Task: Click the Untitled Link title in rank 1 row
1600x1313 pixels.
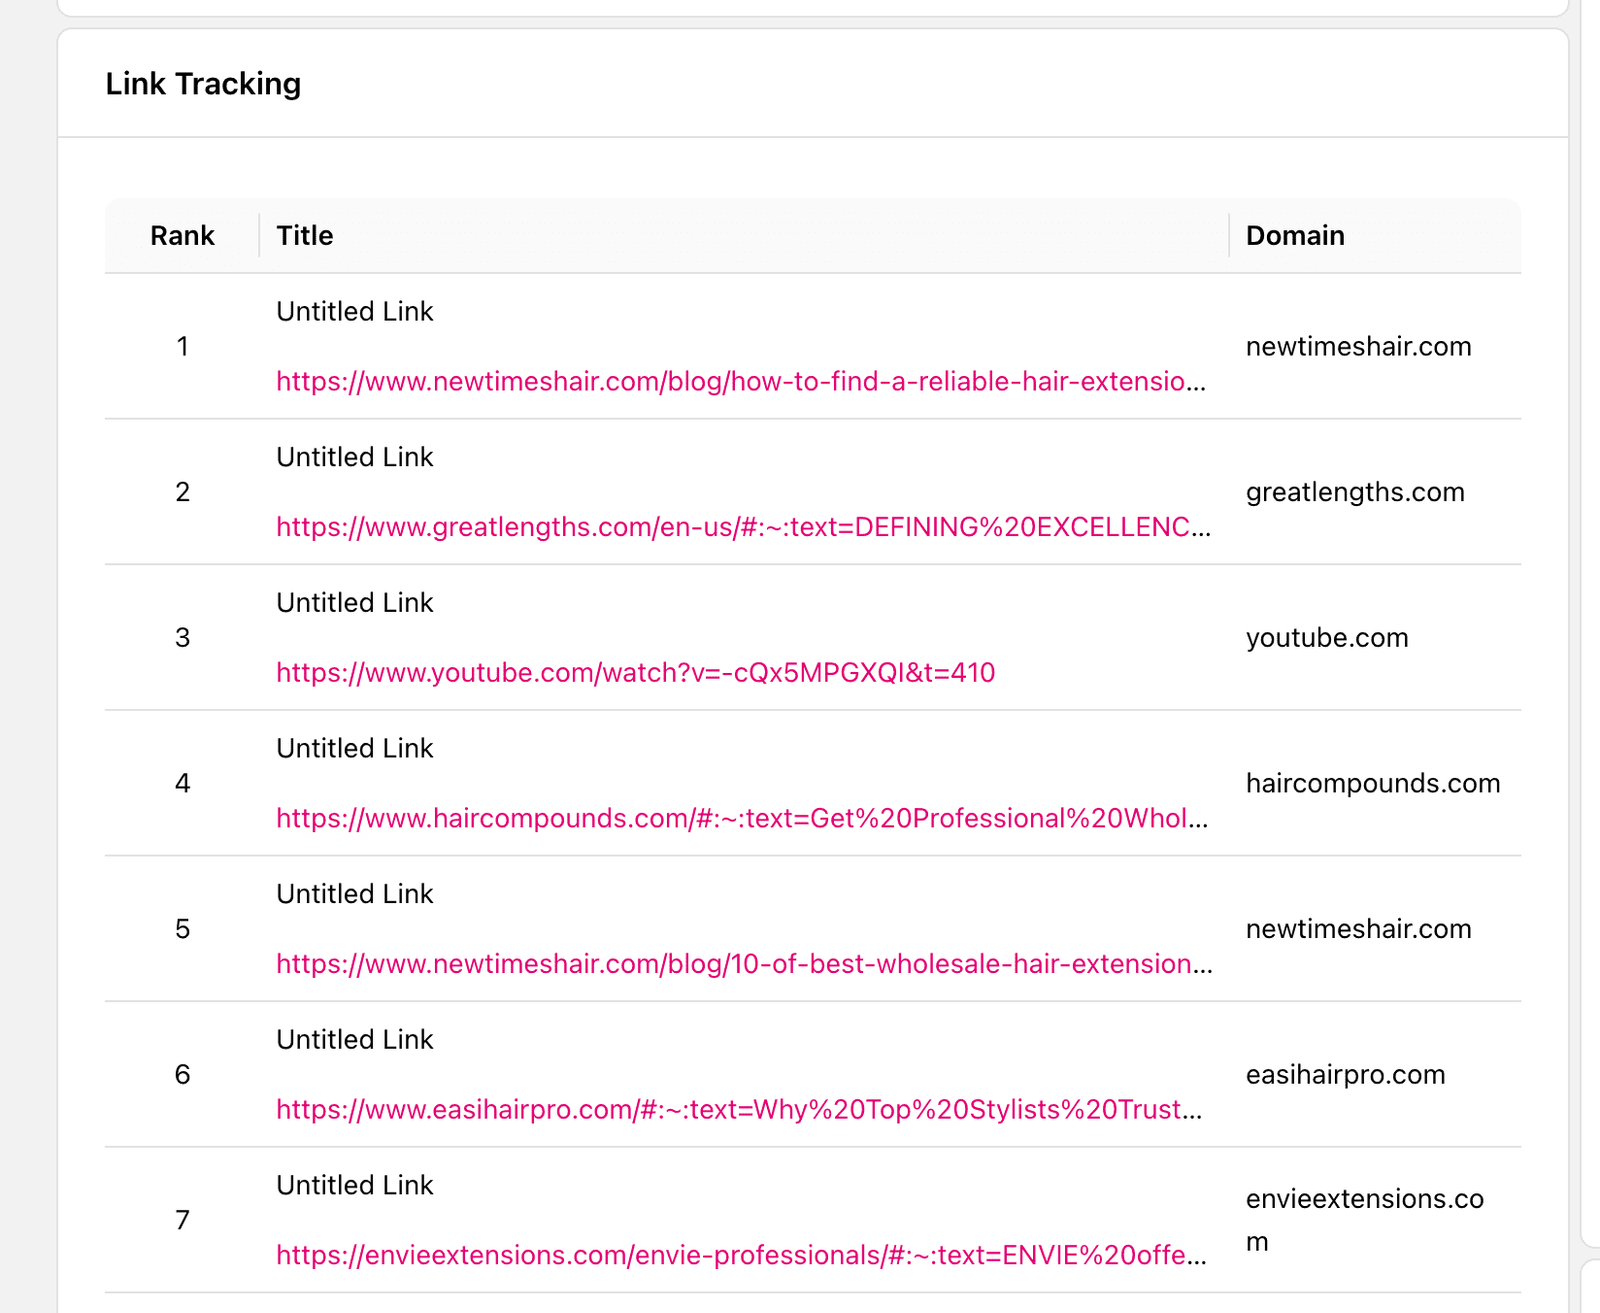Action: tap(355, 312)
